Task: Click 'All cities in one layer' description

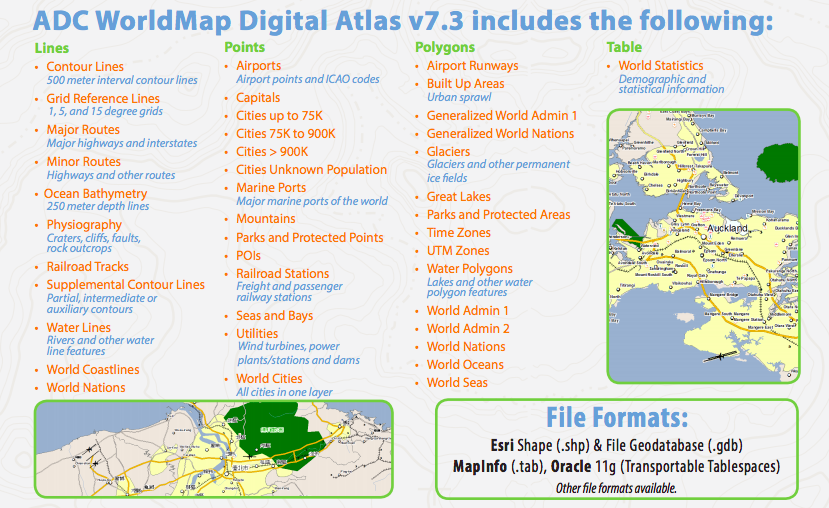Action: tap(284, 392)
